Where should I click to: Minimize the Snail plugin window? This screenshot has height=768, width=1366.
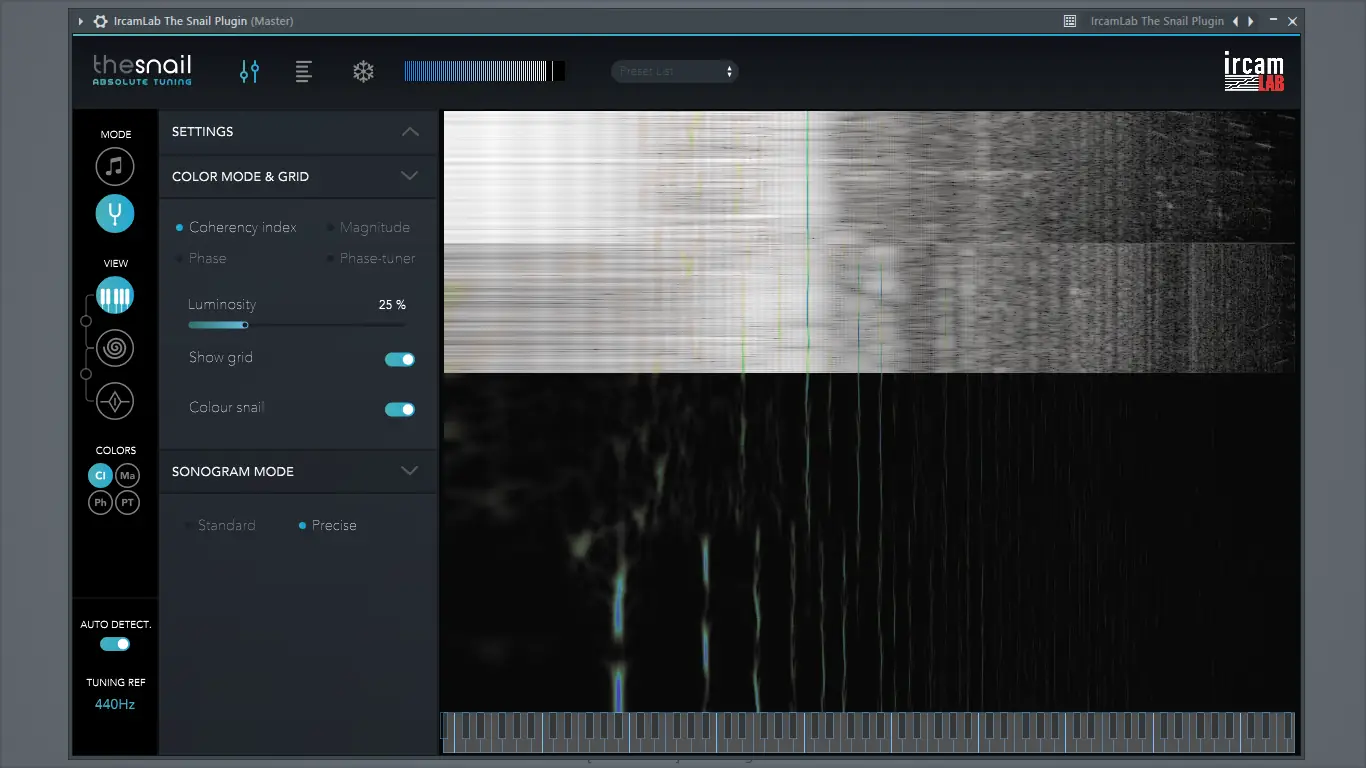click(x=1273, y=21)
